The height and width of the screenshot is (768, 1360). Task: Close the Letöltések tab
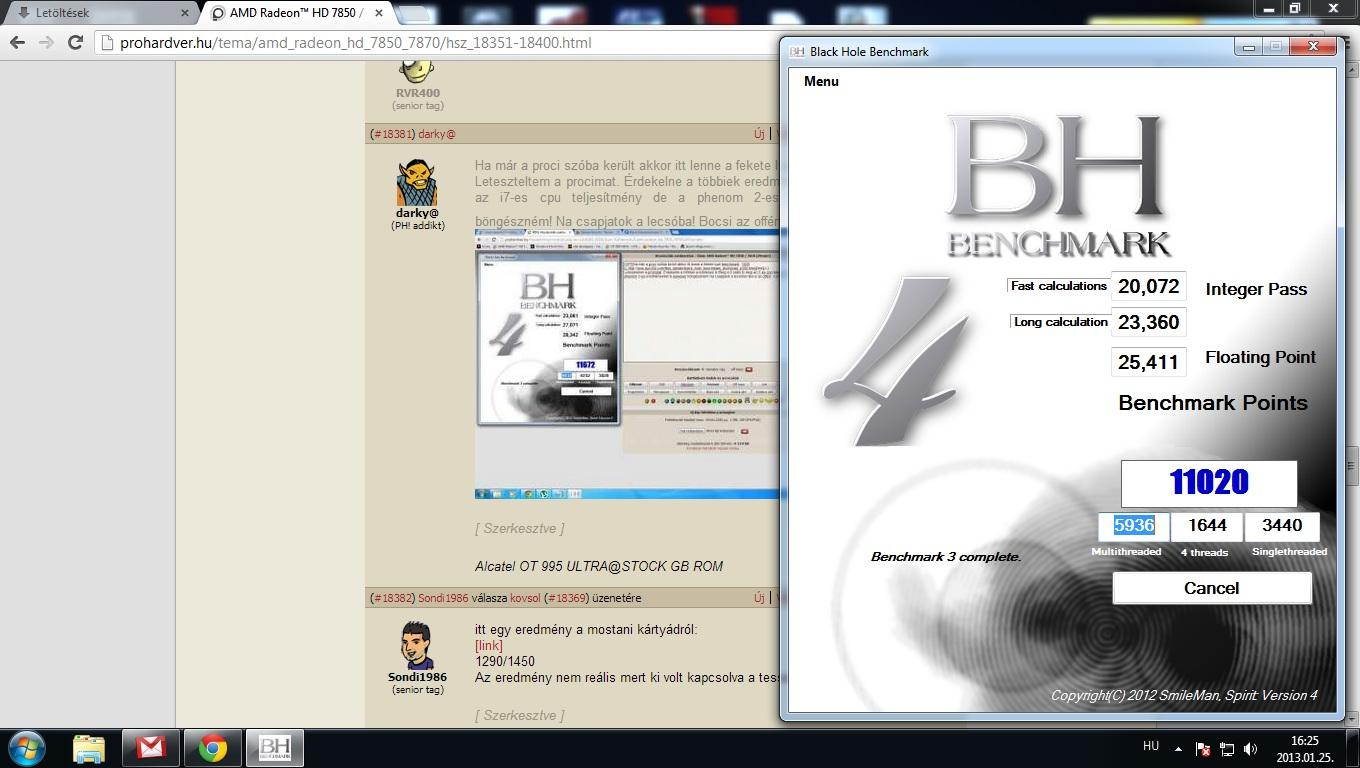(x=184, y=14)
